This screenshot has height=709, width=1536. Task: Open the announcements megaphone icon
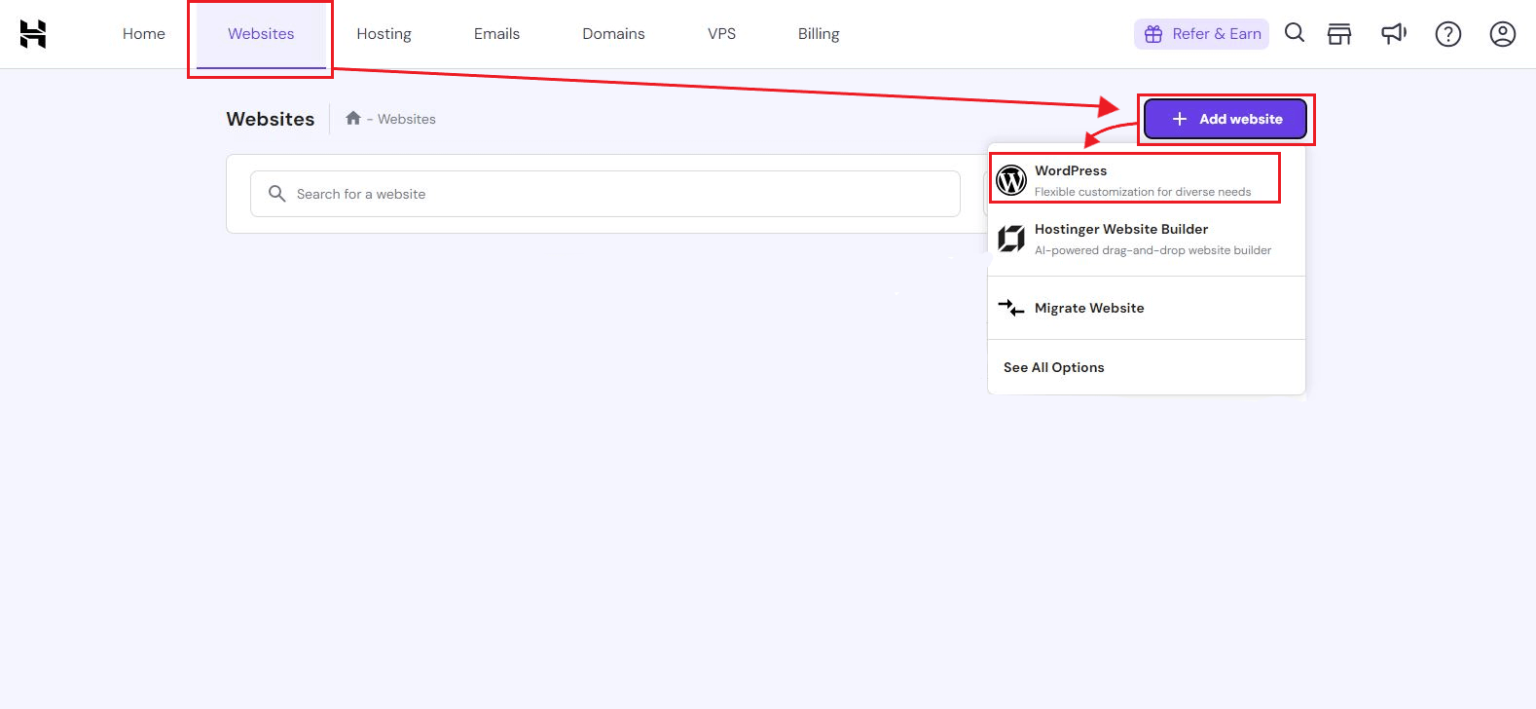point(1394,34)
